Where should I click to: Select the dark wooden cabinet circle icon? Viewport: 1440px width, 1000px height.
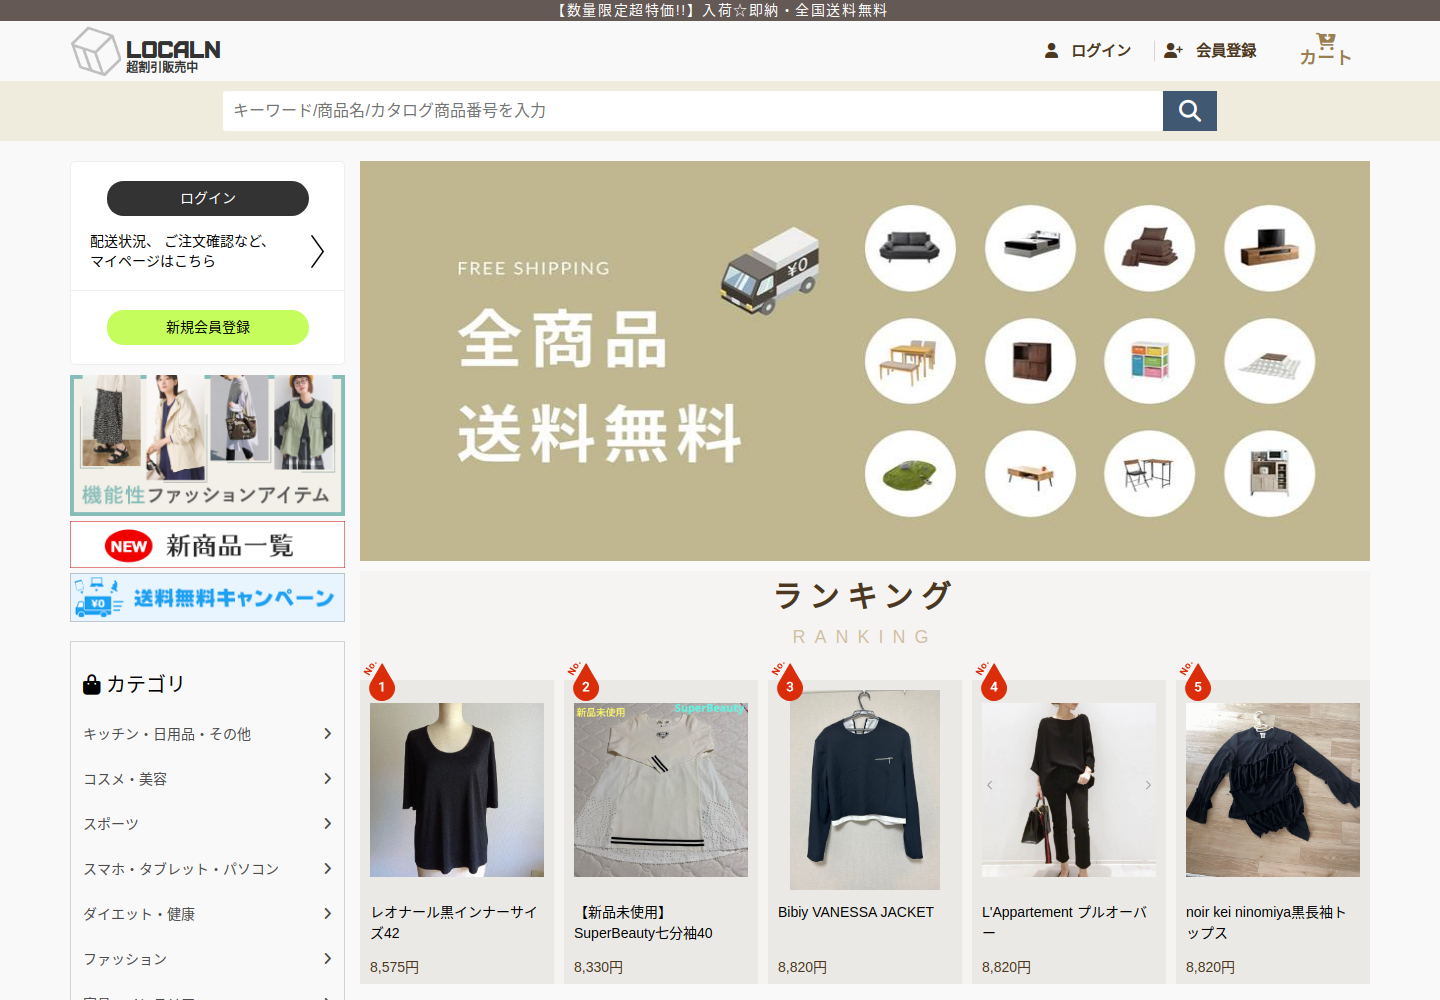pyautogui.click(x=1030, y=361)
